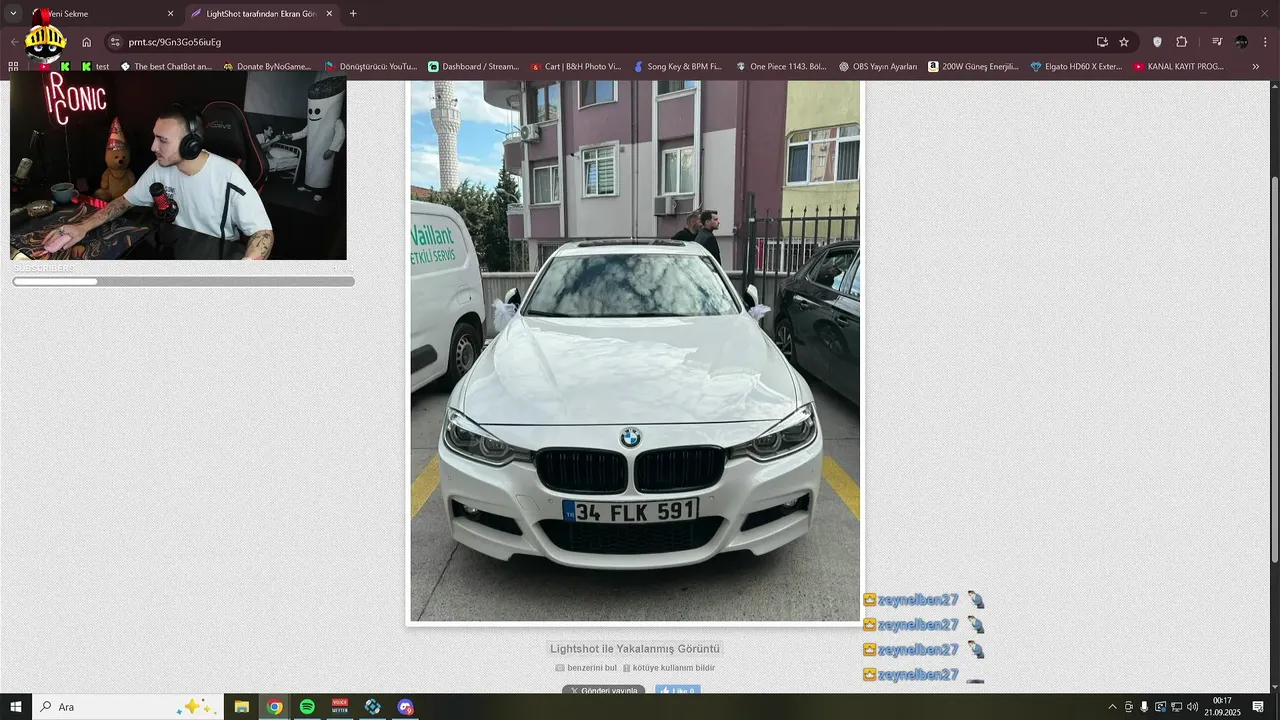
Task: Open the 'Cart | B&H Photo Vi...' bookmark
Action: pos(576,67)
